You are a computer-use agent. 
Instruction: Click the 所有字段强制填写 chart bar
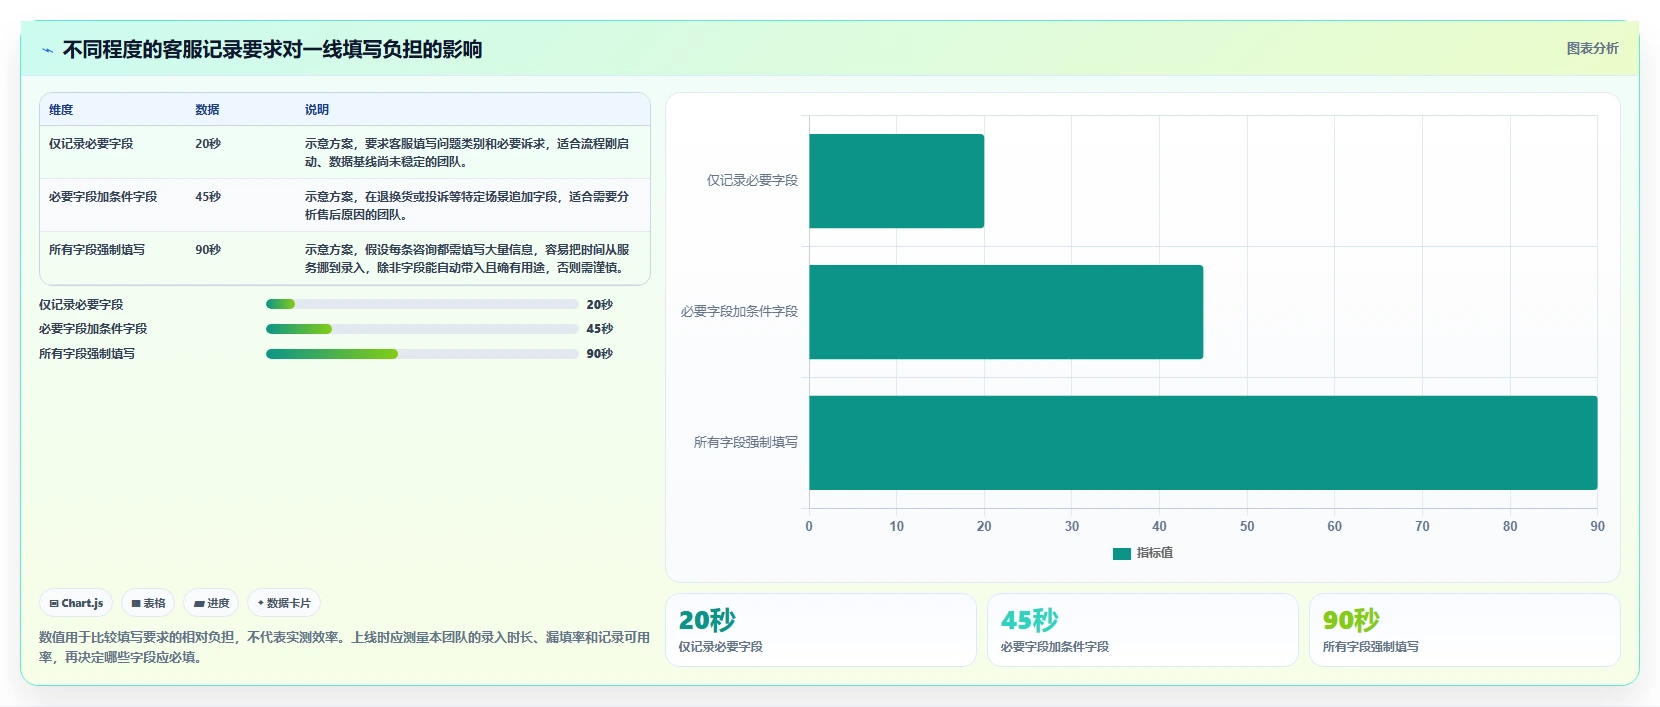(1203, 443)
